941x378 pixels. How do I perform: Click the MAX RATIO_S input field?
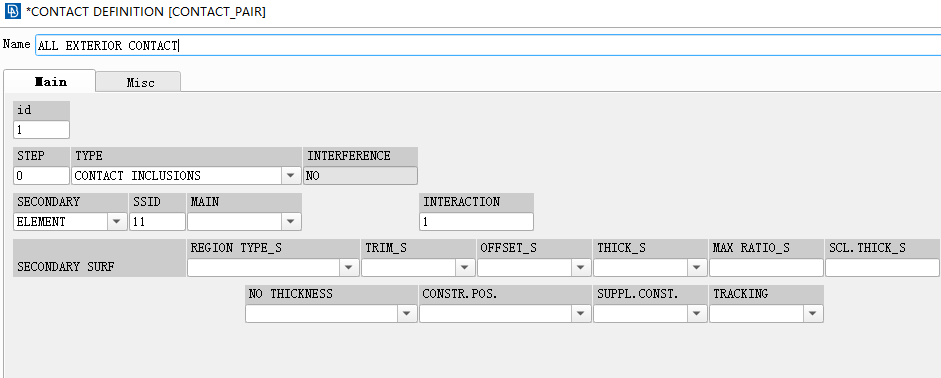[766, 268]
